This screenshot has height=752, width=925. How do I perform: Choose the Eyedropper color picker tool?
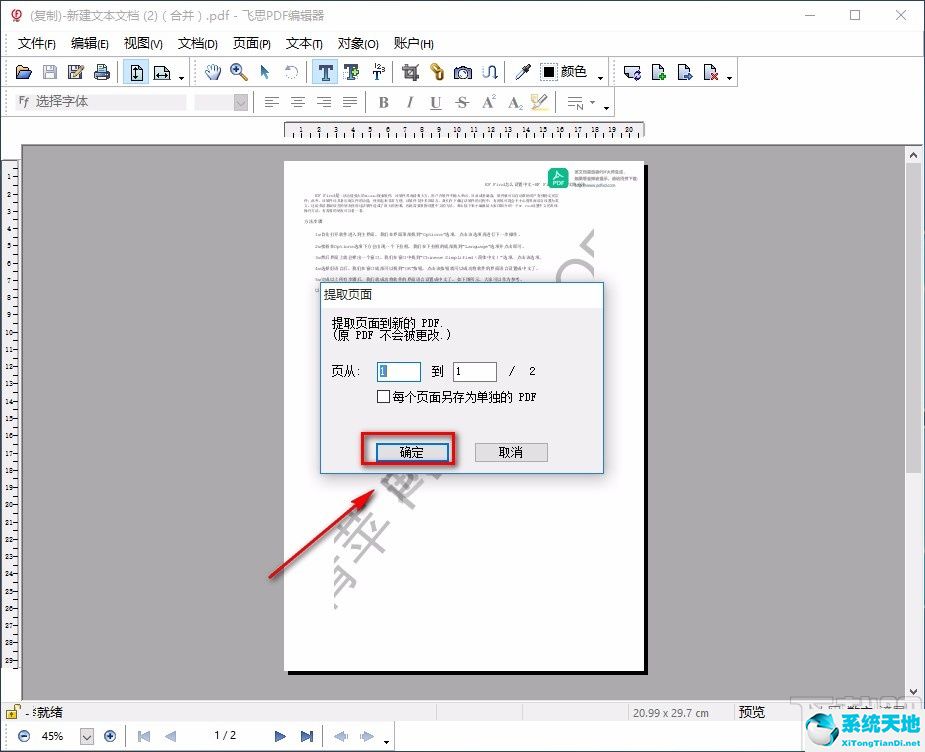[x=522, y=72]
